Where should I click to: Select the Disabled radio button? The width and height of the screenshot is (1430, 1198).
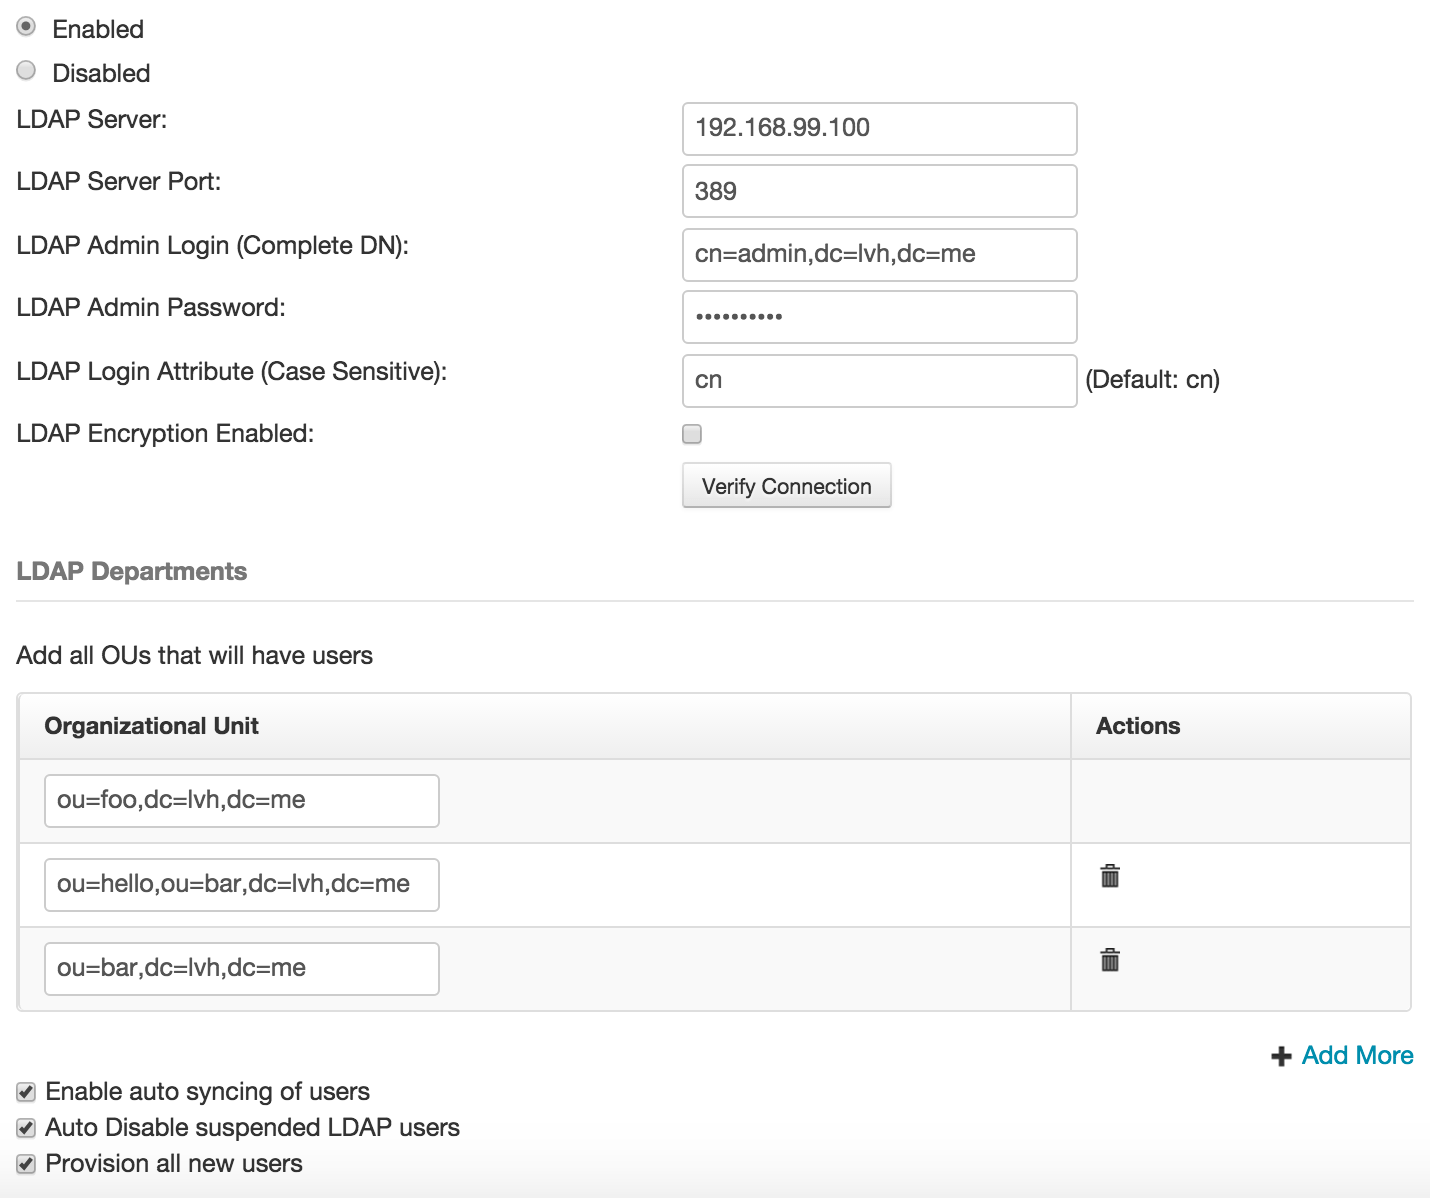(x=26, y=70)
